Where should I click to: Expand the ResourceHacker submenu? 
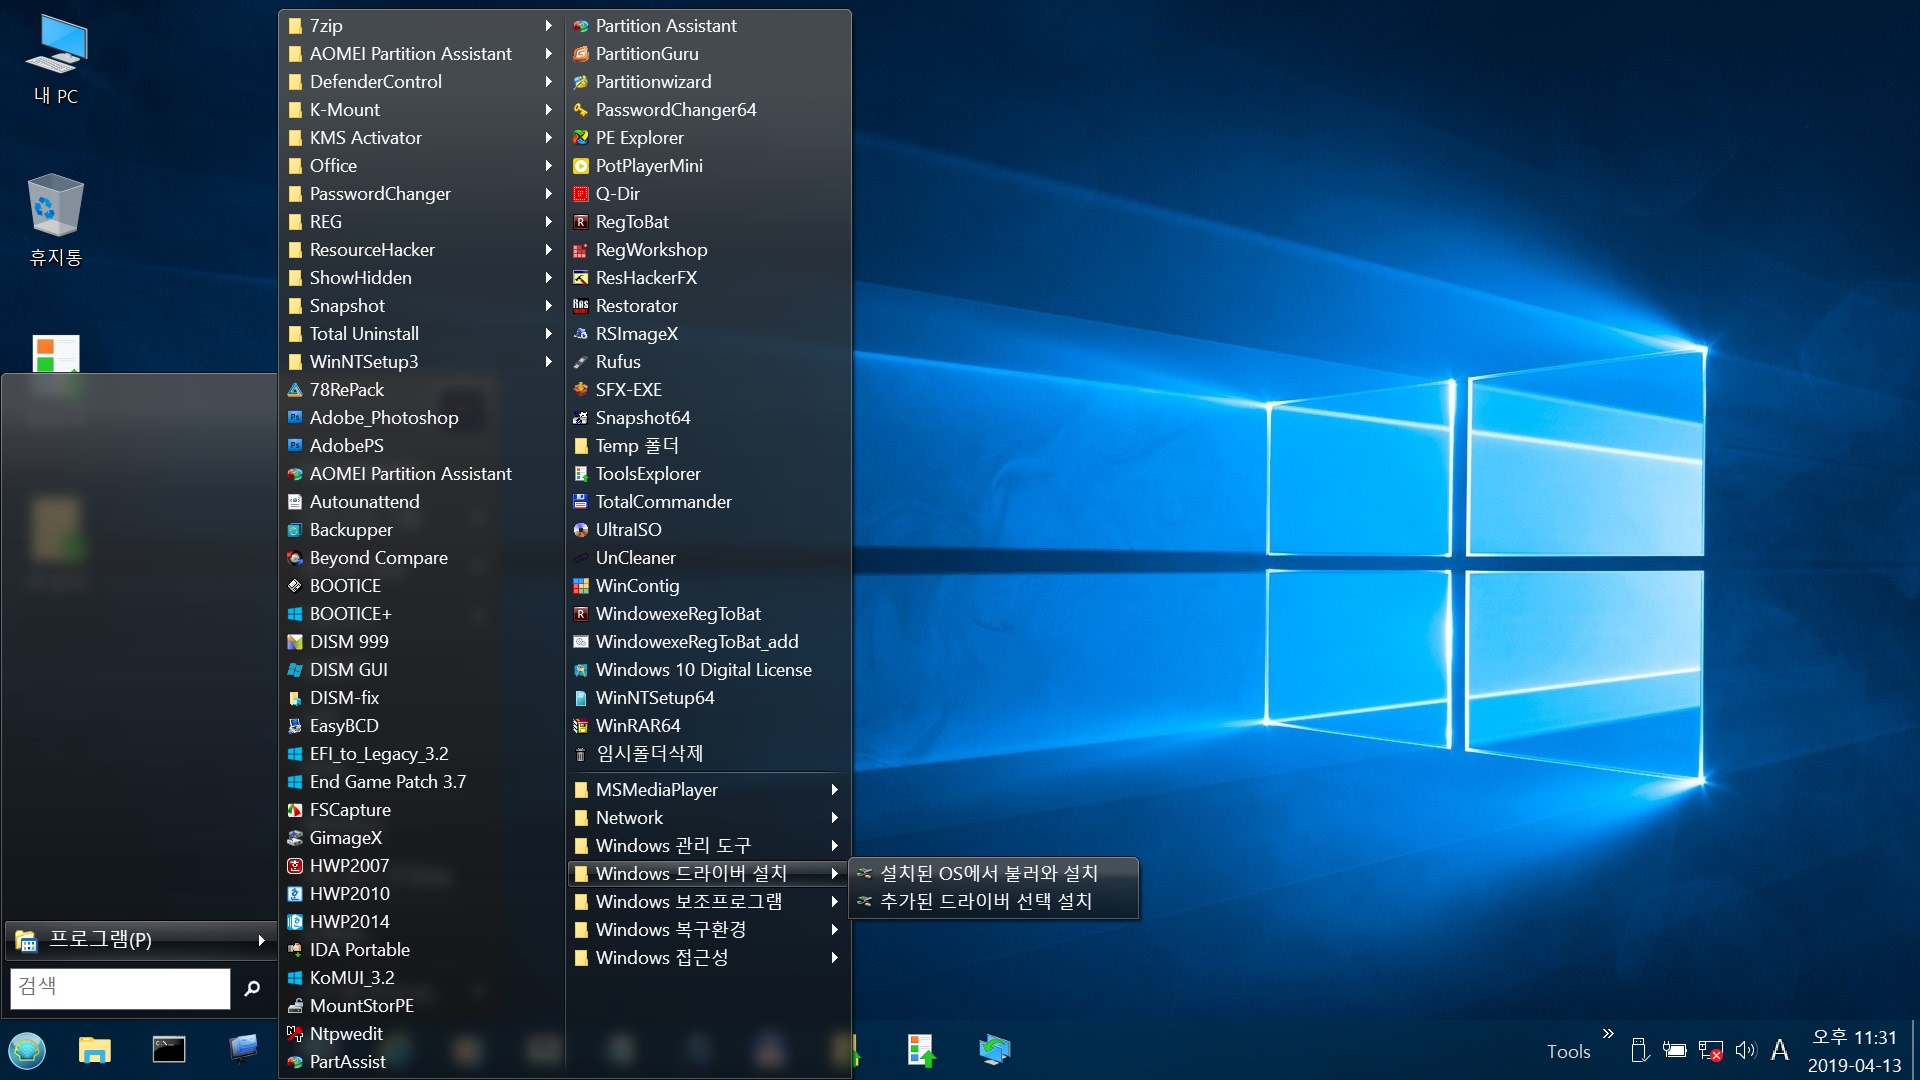(421, 250)
